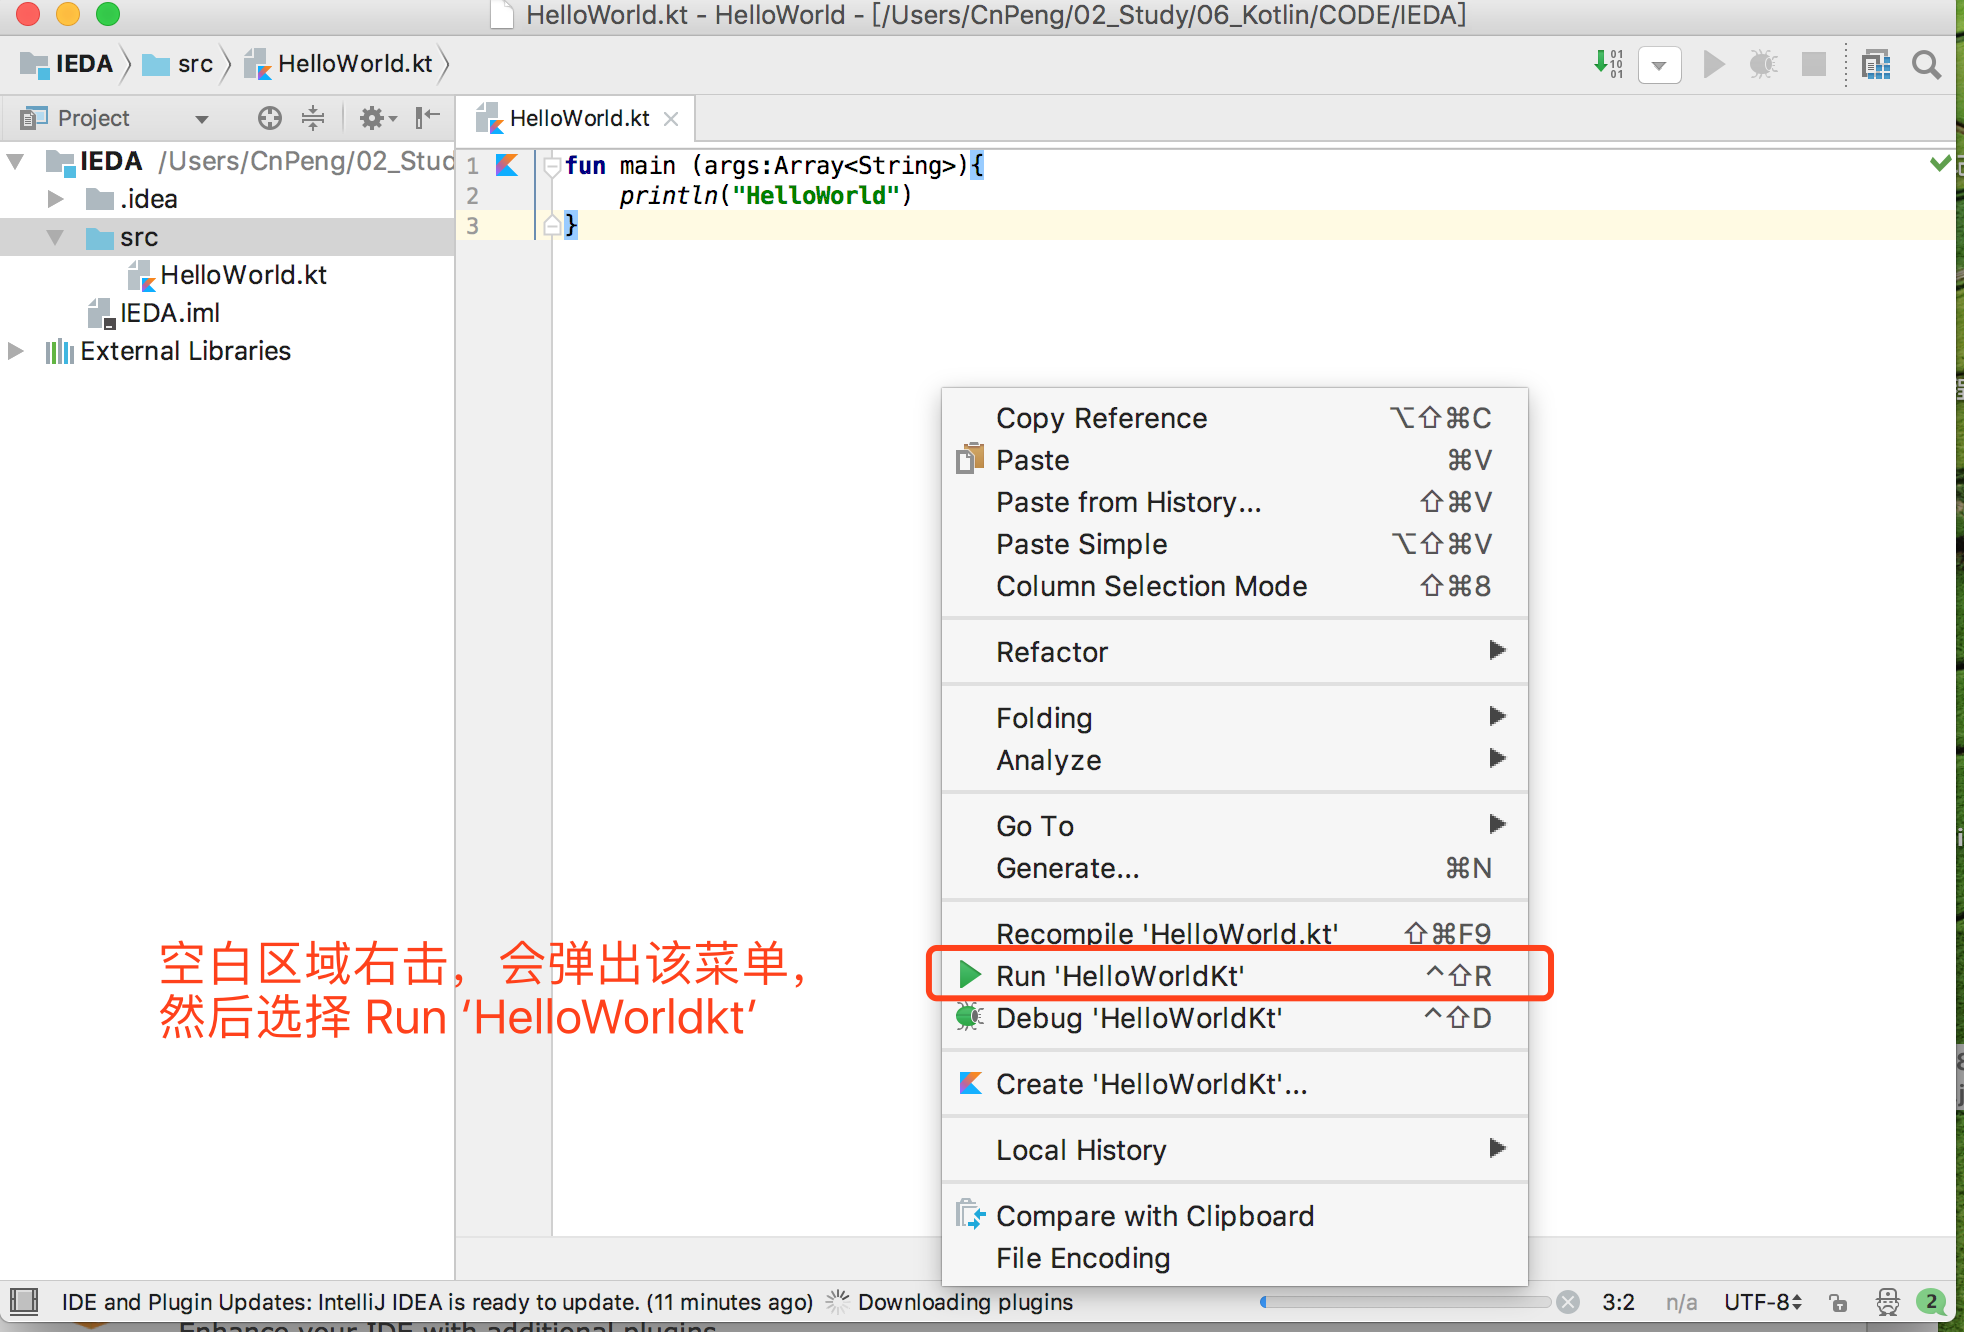
Task: Click the Hide Project panel icon
Action: [427, 118]
